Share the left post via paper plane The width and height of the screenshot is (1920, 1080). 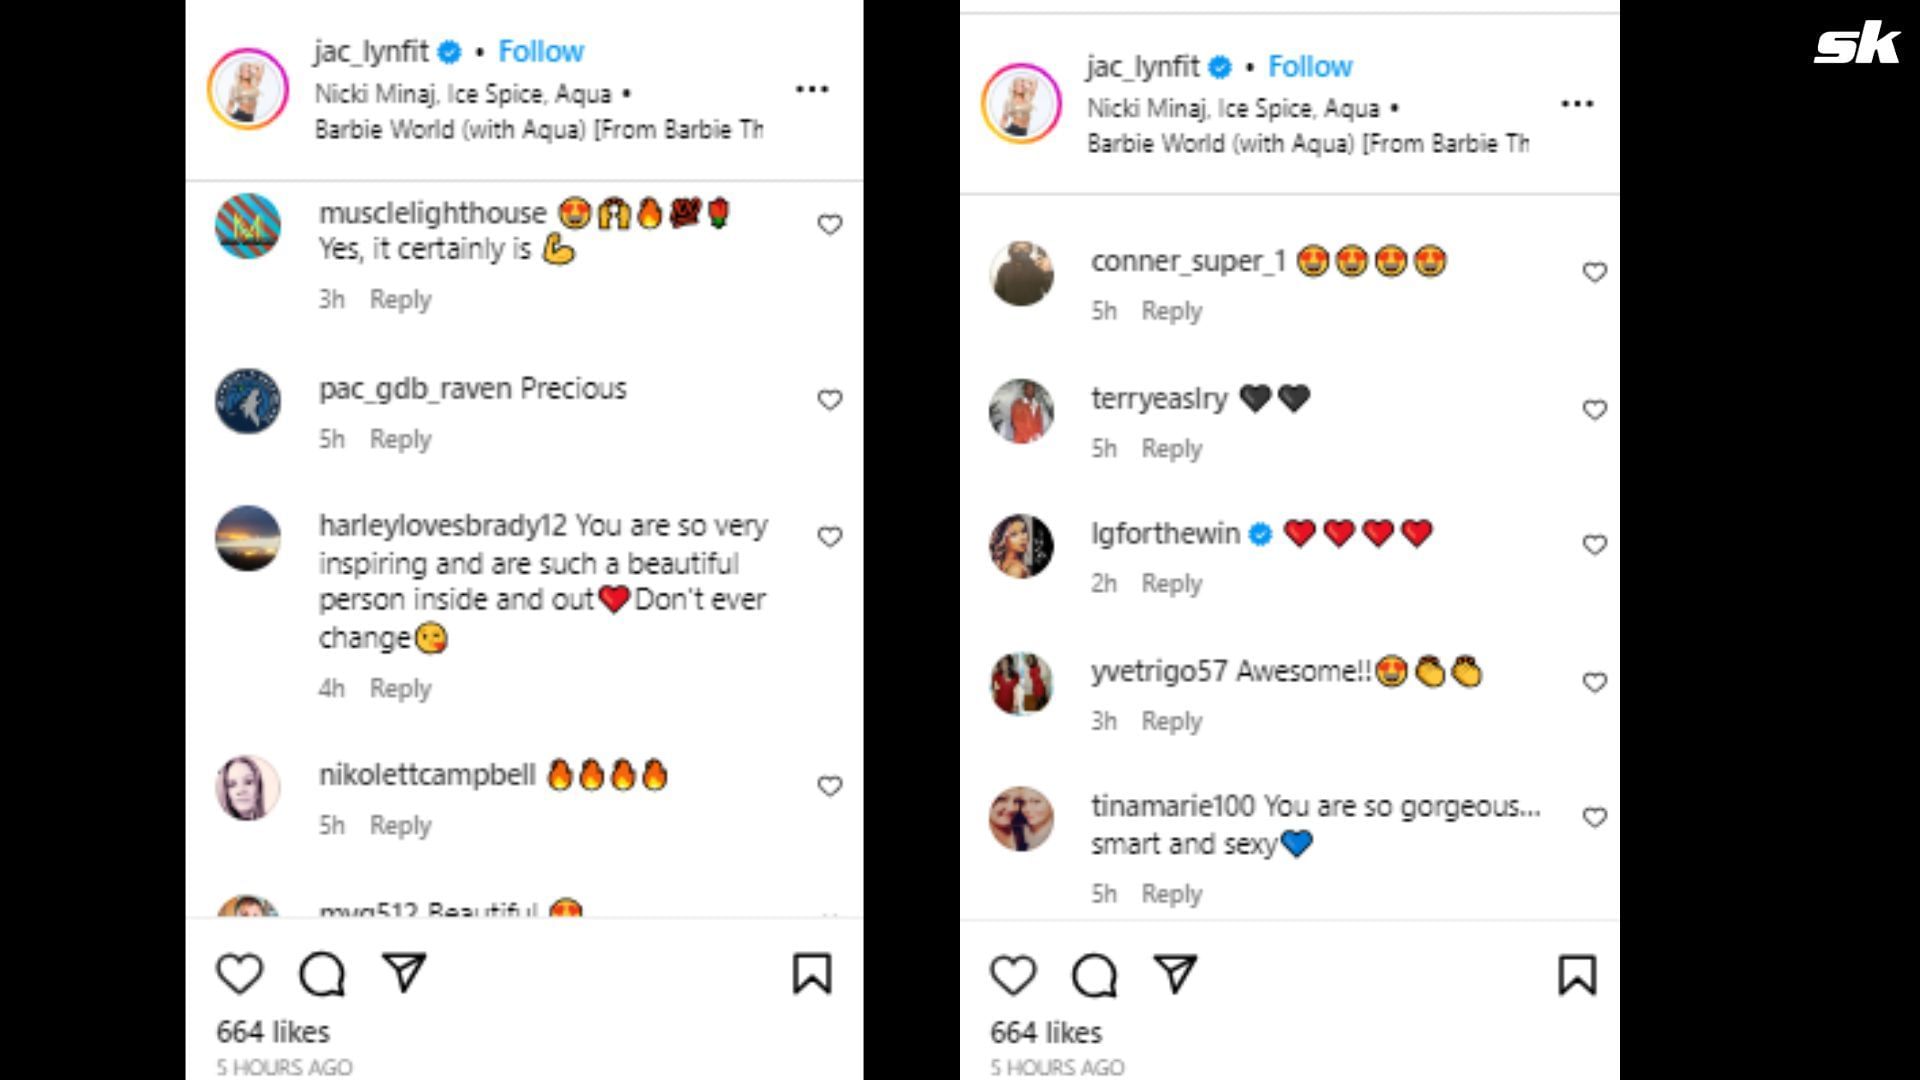pyautogui.click(x=404, y=973)
